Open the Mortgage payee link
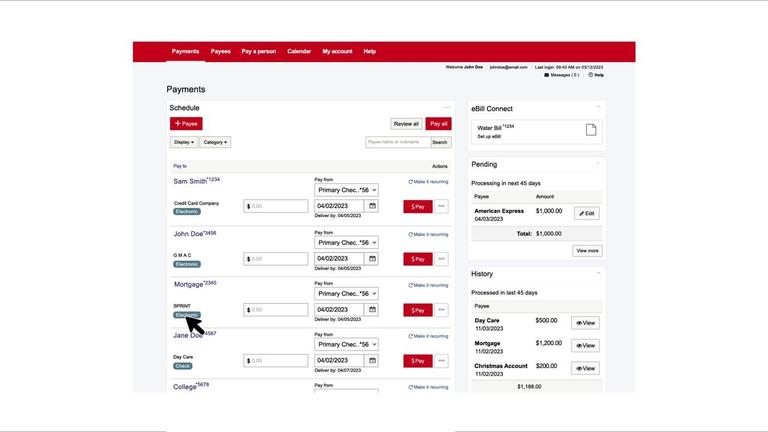The width and height of the screenshot is (768, 432). [x=195, y=284]
